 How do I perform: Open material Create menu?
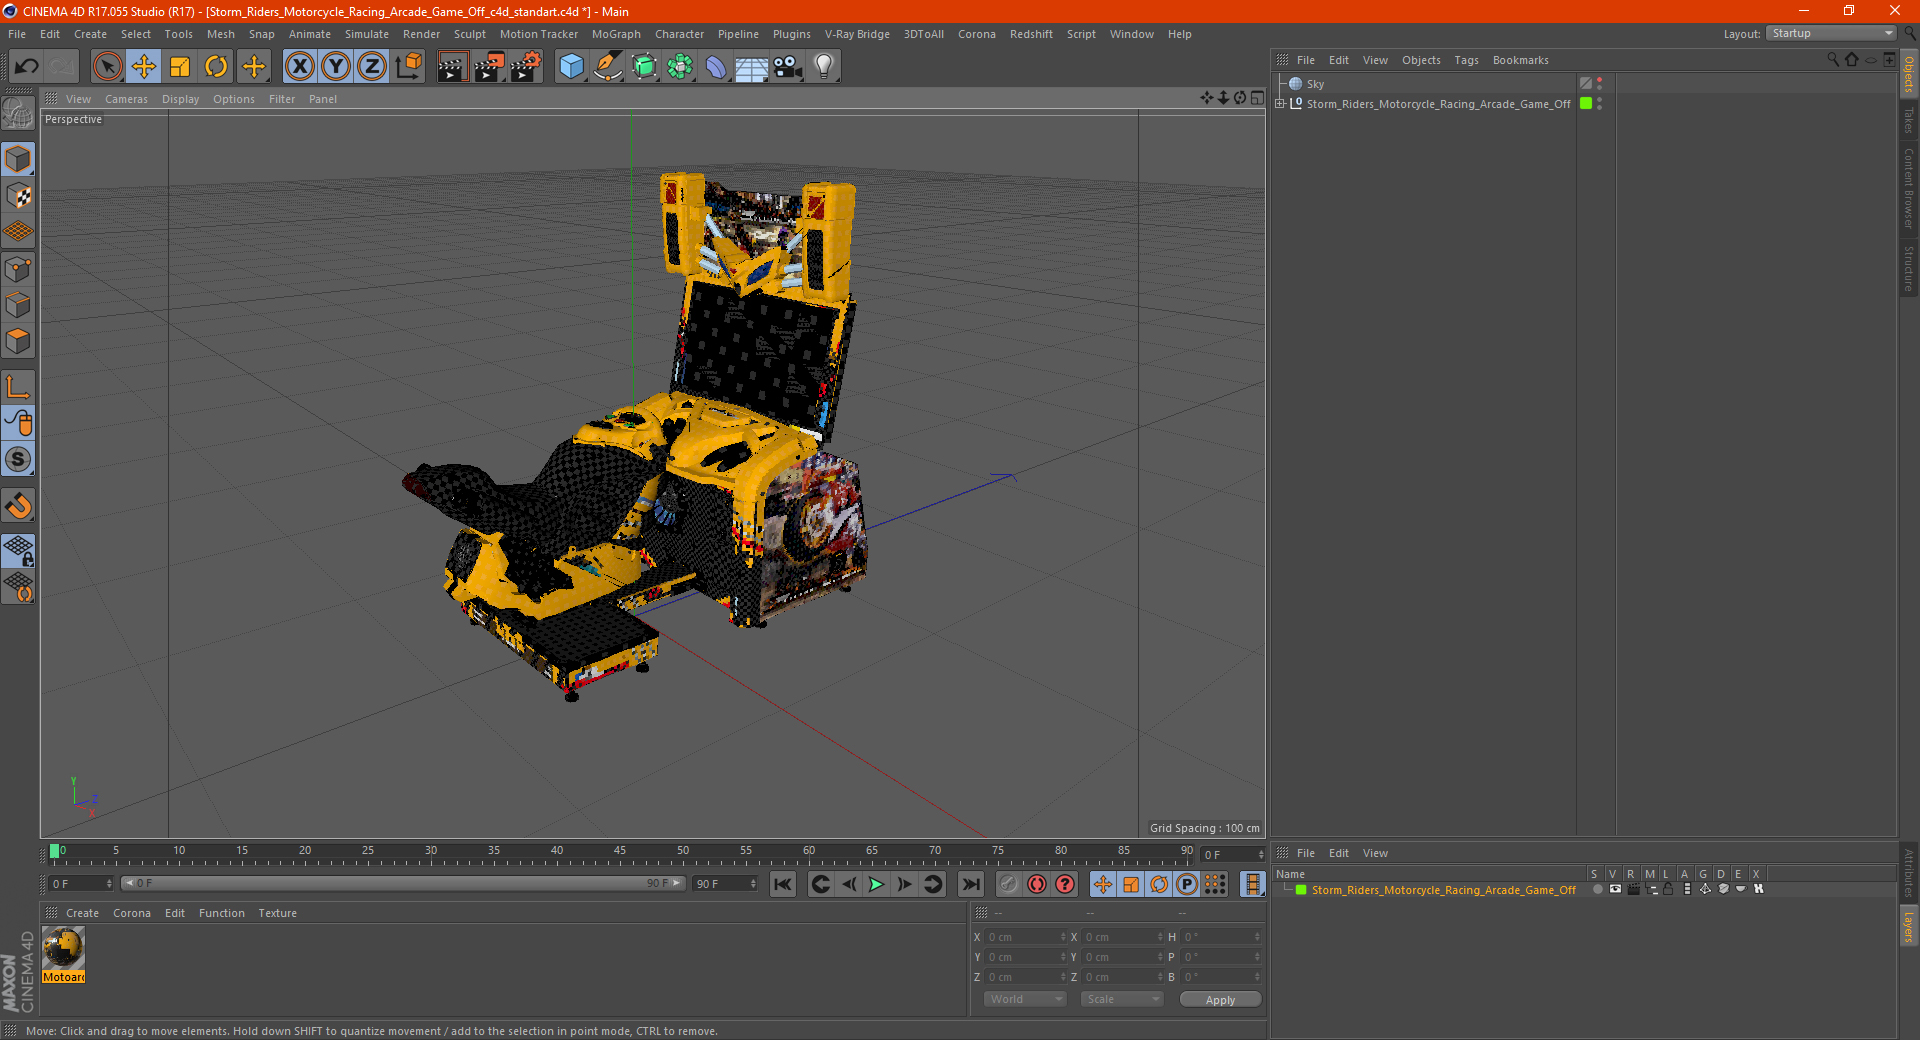(82, 913)
